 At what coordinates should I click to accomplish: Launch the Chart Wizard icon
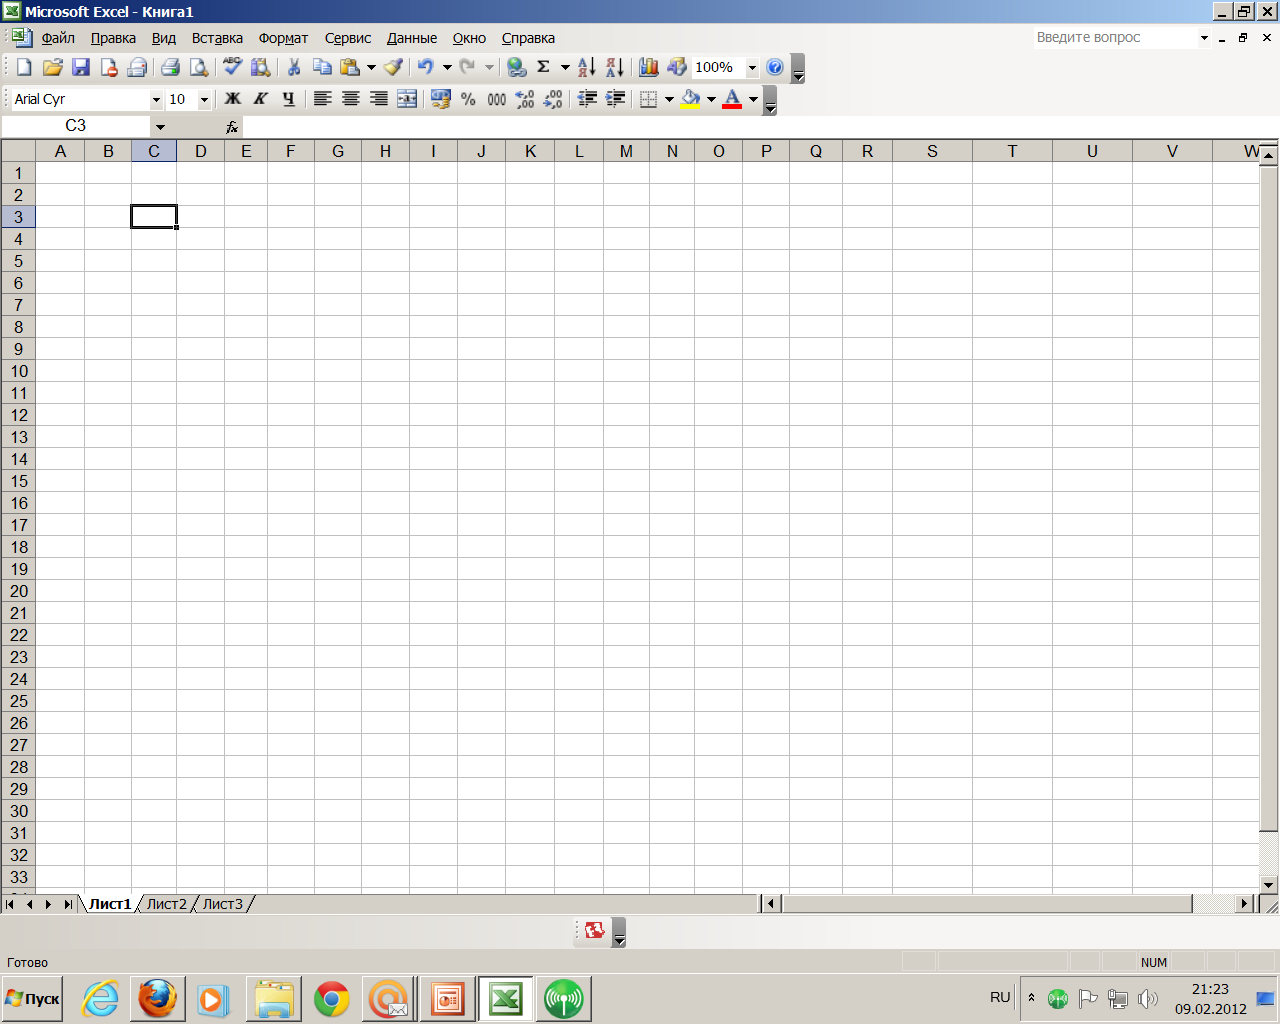pos(649,67)
